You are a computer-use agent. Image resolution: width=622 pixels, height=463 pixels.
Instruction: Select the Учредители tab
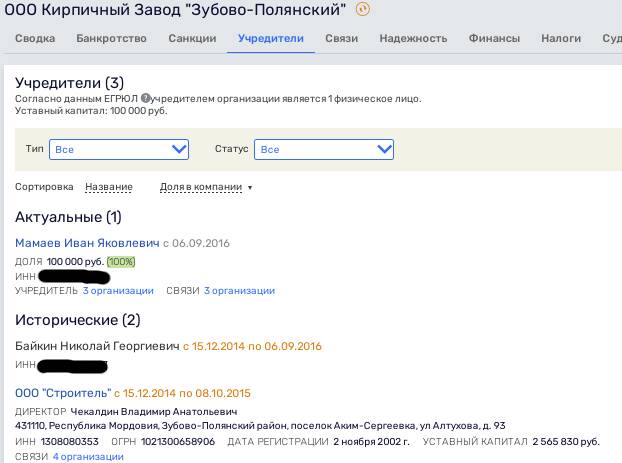pyautogui.click(x=271, y=38)
